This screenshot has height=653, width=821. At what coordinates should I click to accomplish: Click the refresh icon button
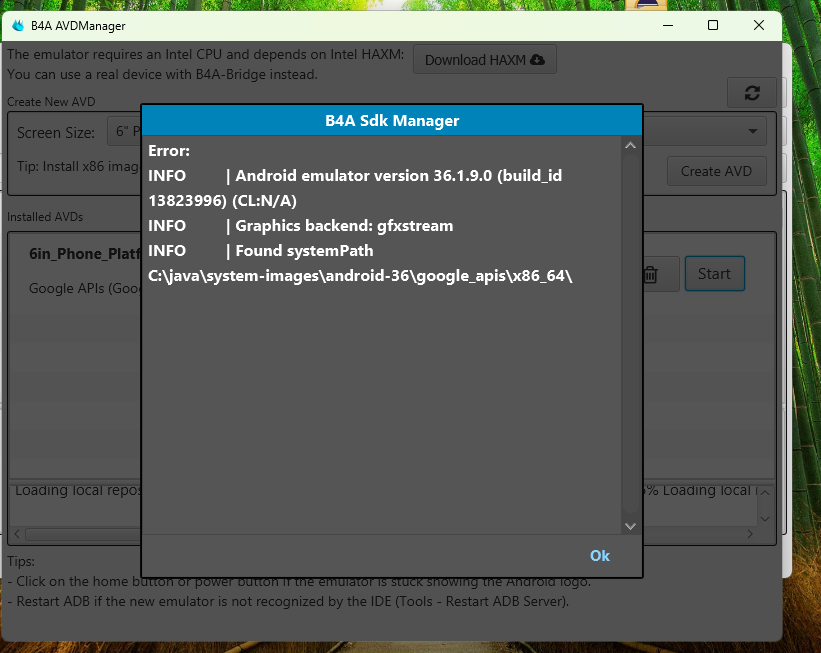click(x=752, y=93)
